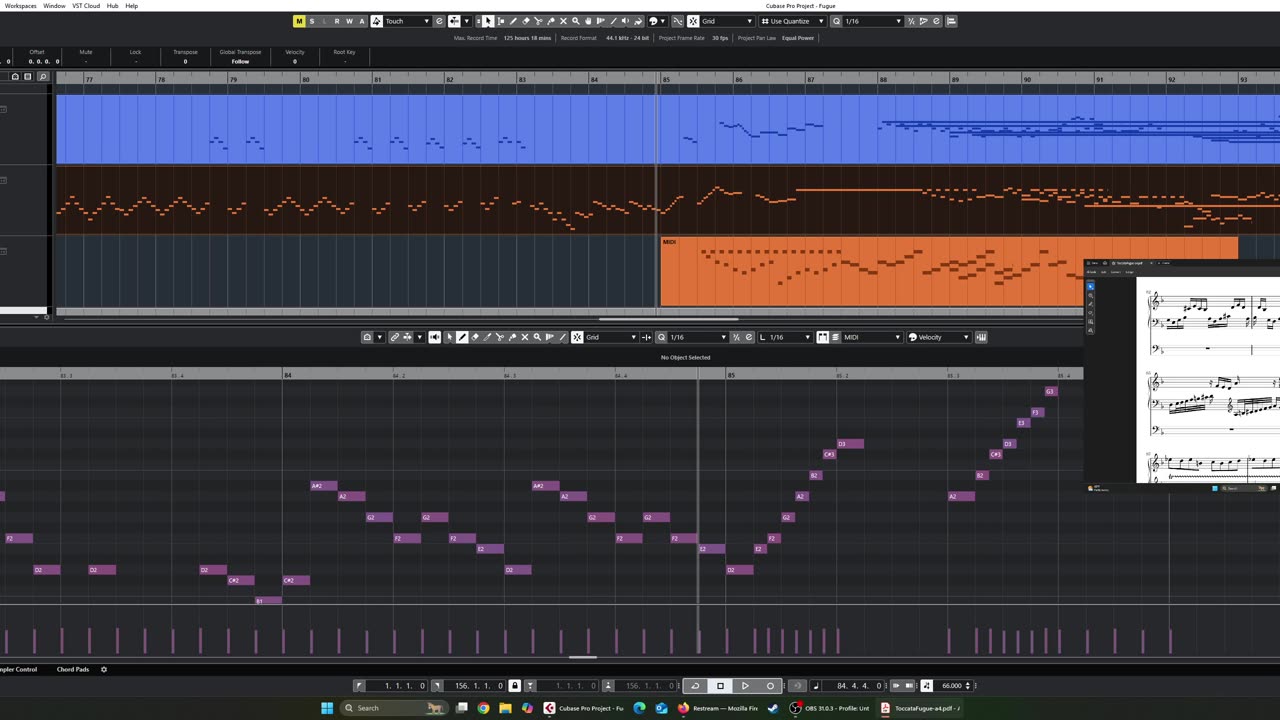Screen dimensions: 1280x720
Task: Toggle global Write automation (W) button
Action: coord(349,21)
